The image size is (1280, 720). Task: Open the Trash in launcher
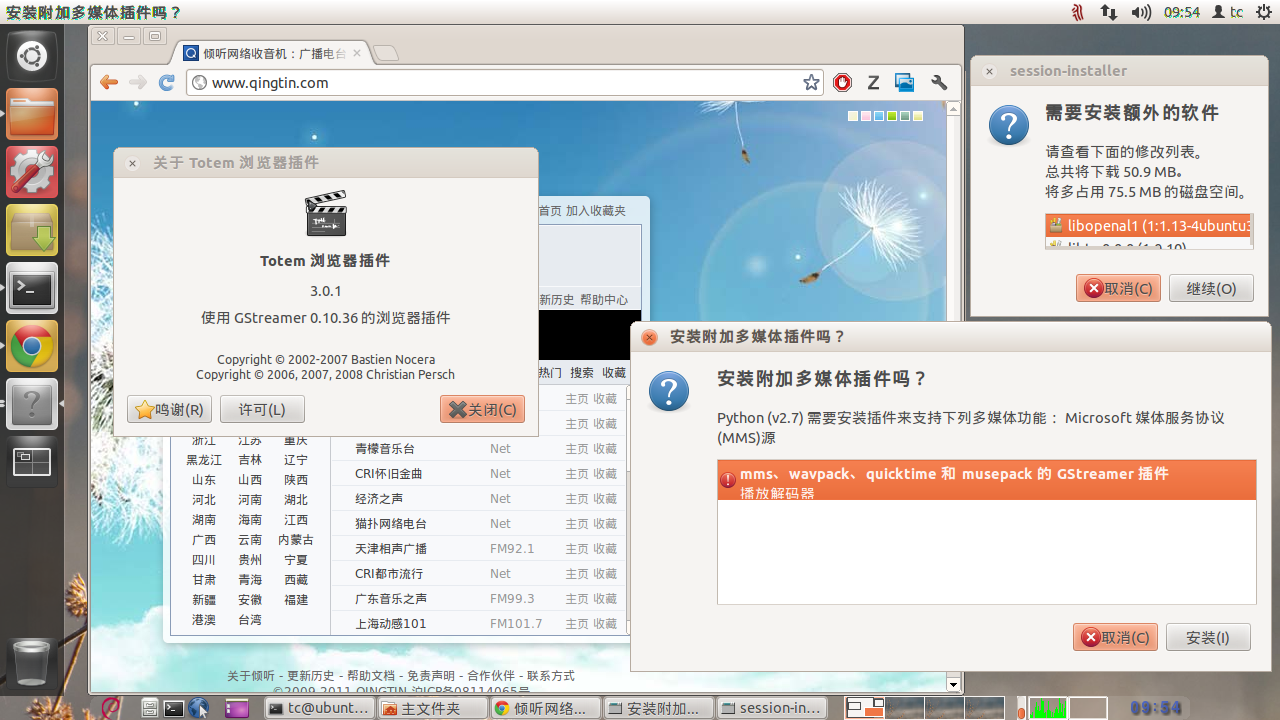pos(32,662)
